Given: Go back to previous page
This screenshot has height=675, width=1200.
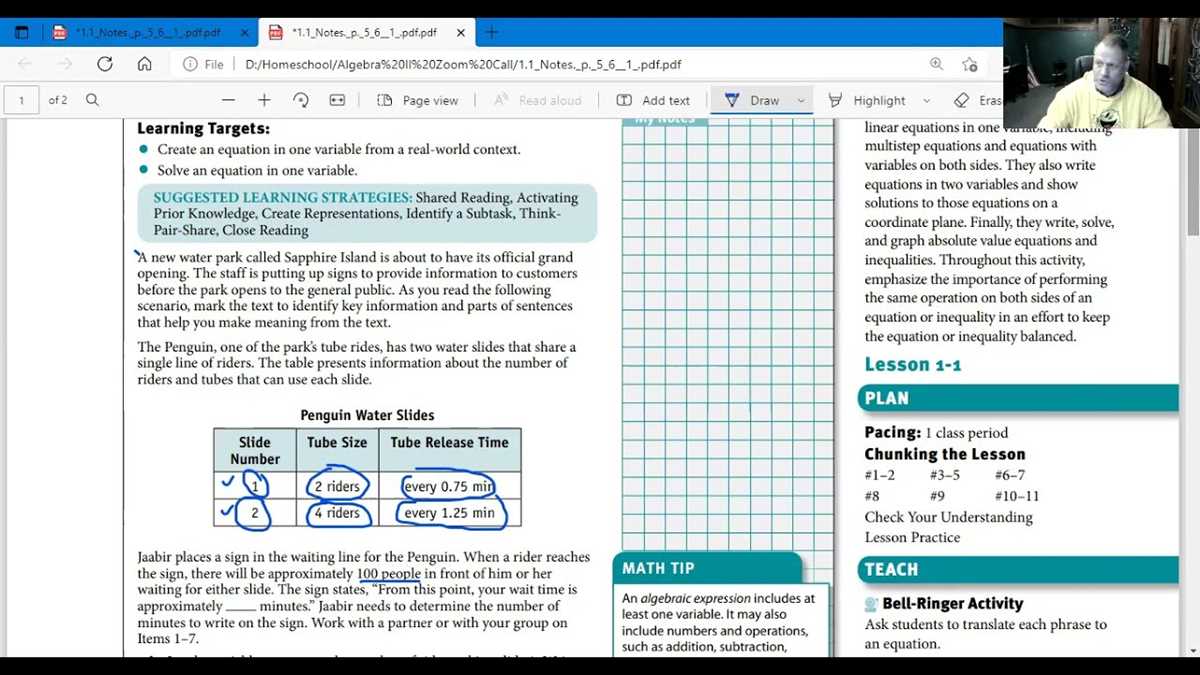Looking at the screenshot, I should click(x=25, y=64).
